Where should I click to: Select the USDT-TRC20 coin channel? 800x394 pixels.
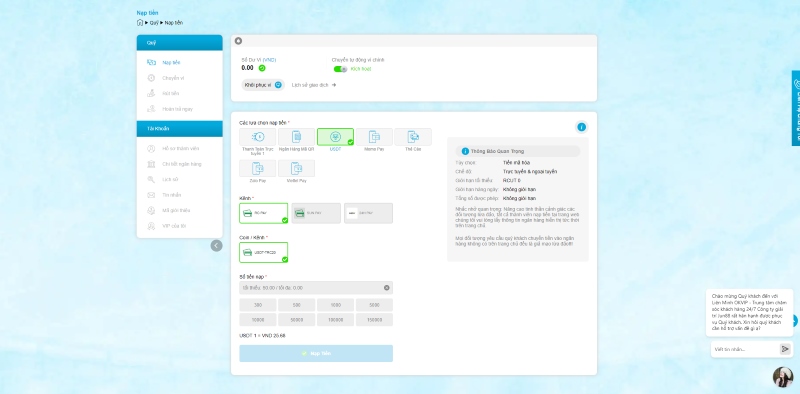tap(263, 253)
